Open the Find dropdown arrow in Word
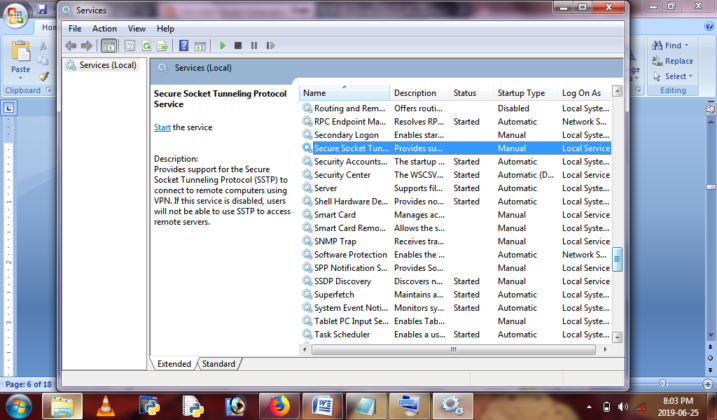Viewport: 717px width, 420px height. (x=687, y=45)
